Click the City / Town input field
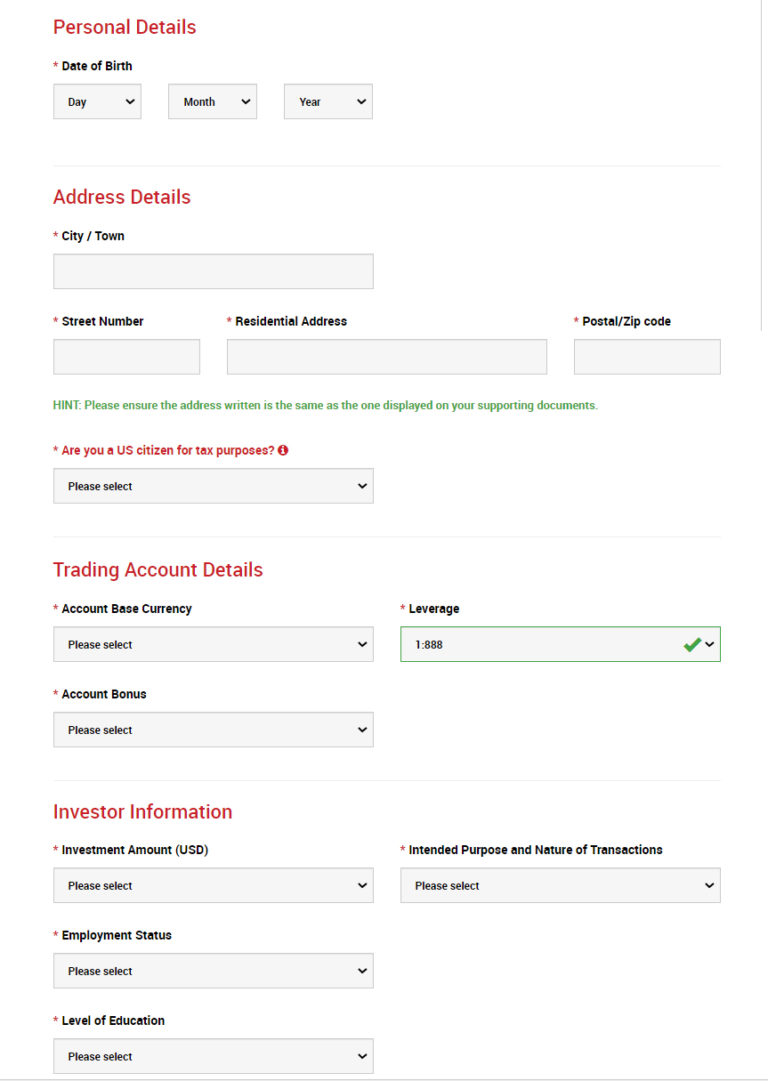The height and width of the screenshot is (1081, 768). pyautogui.click(x=213, y=271)
